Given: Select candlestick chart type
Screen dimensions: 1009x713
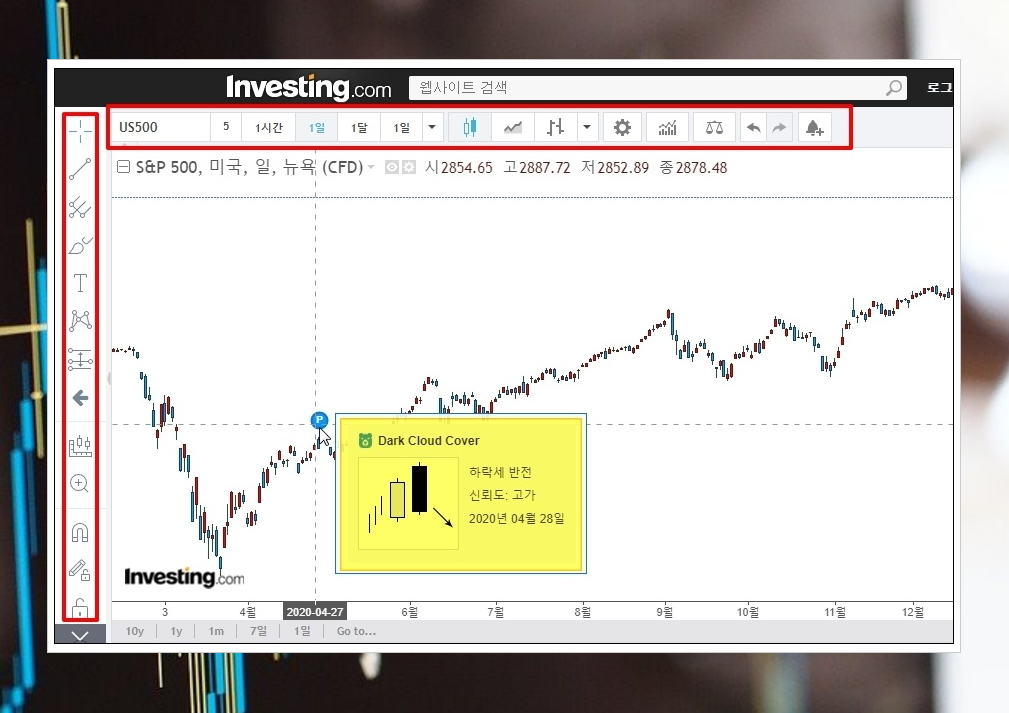Looking at the screenshot, I should tap(470, 127).
